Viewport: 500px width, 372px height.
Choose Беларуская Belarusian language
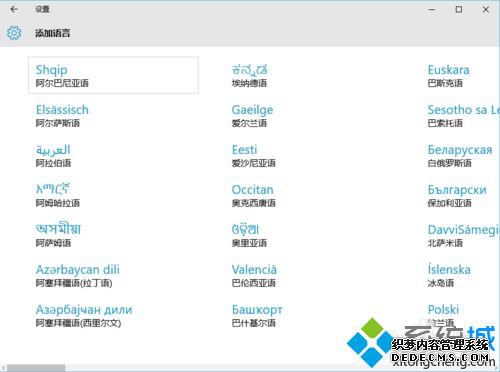coord(460,155)
